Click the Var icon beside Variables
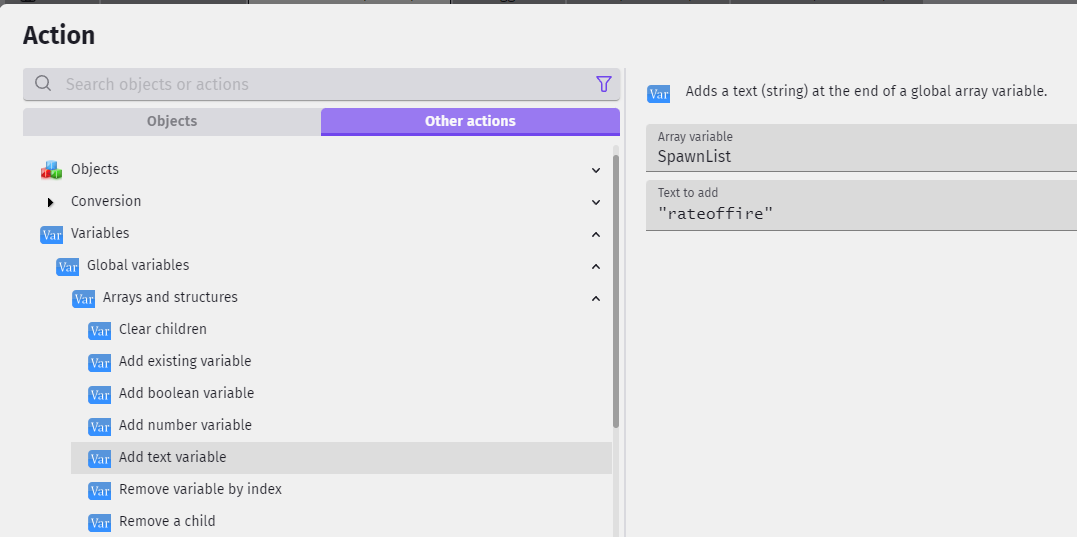 pos(52,234)
